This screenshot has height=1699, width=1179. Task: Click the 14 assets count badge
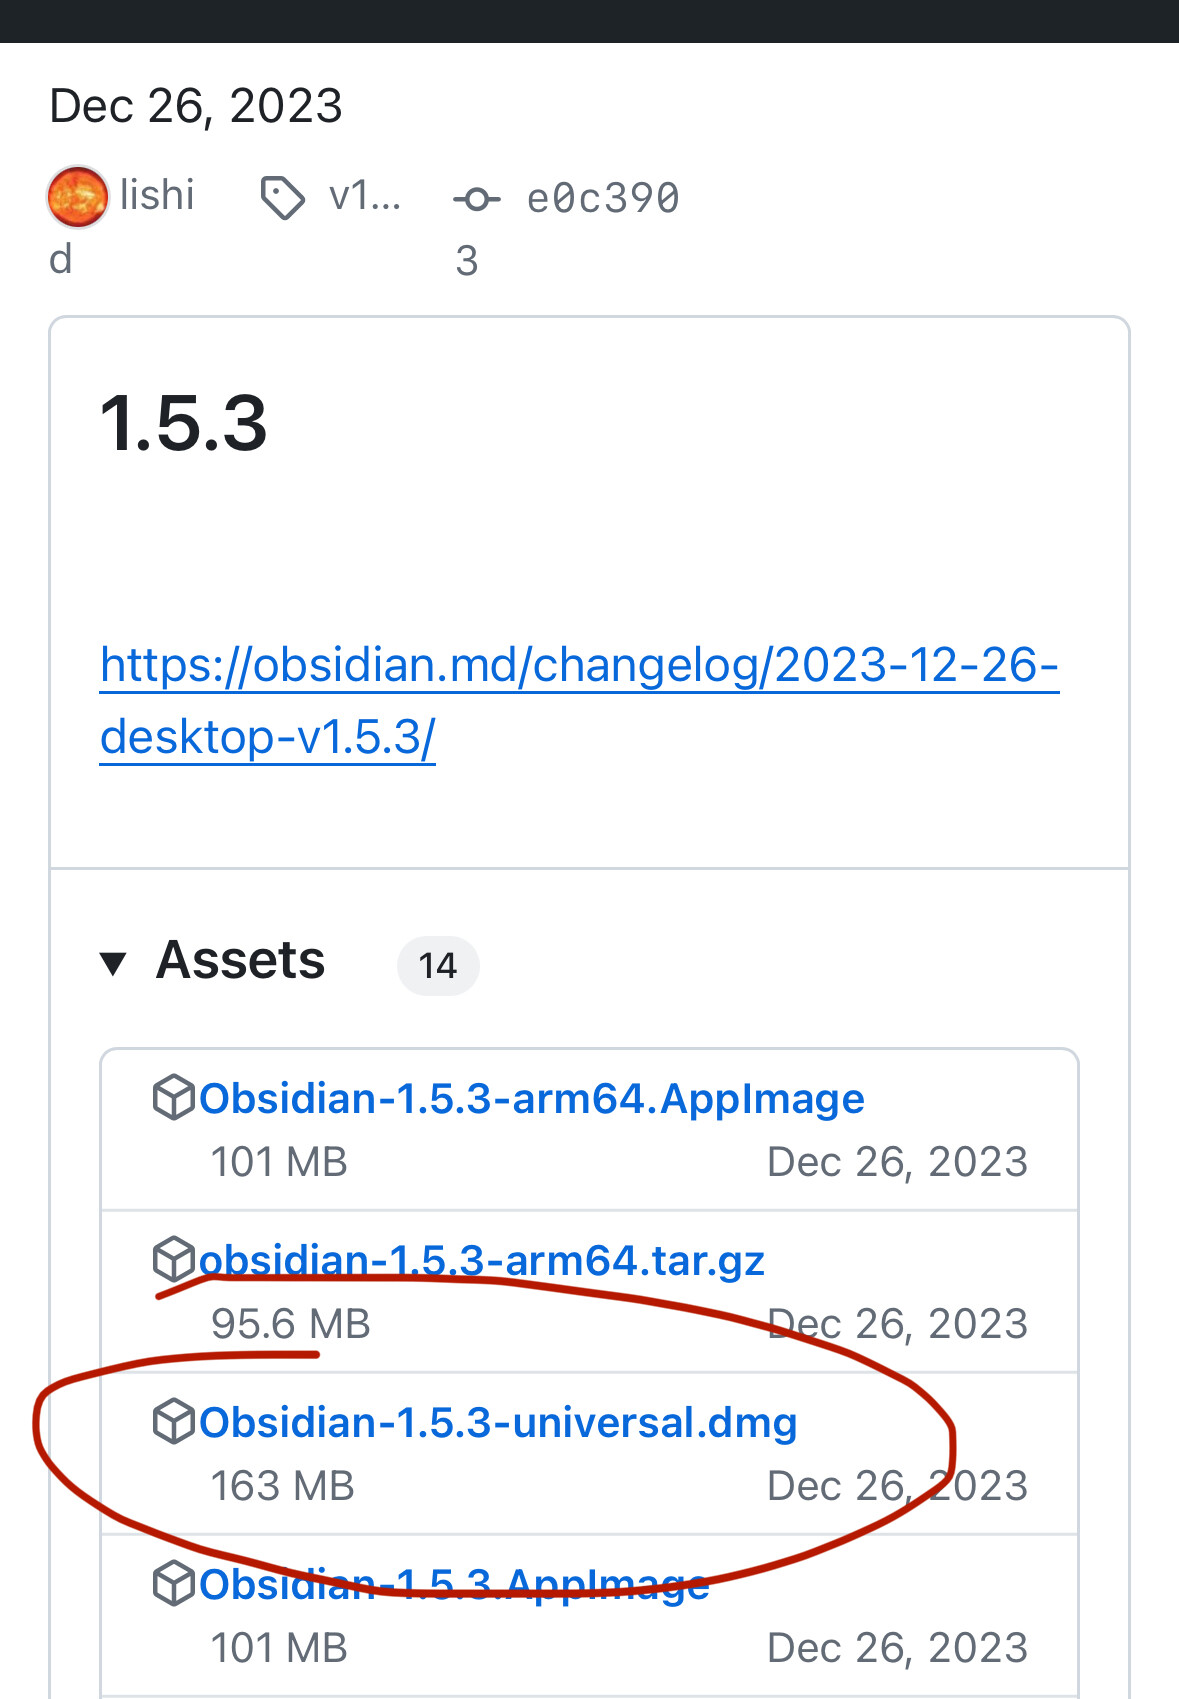(x=438, y=966)
